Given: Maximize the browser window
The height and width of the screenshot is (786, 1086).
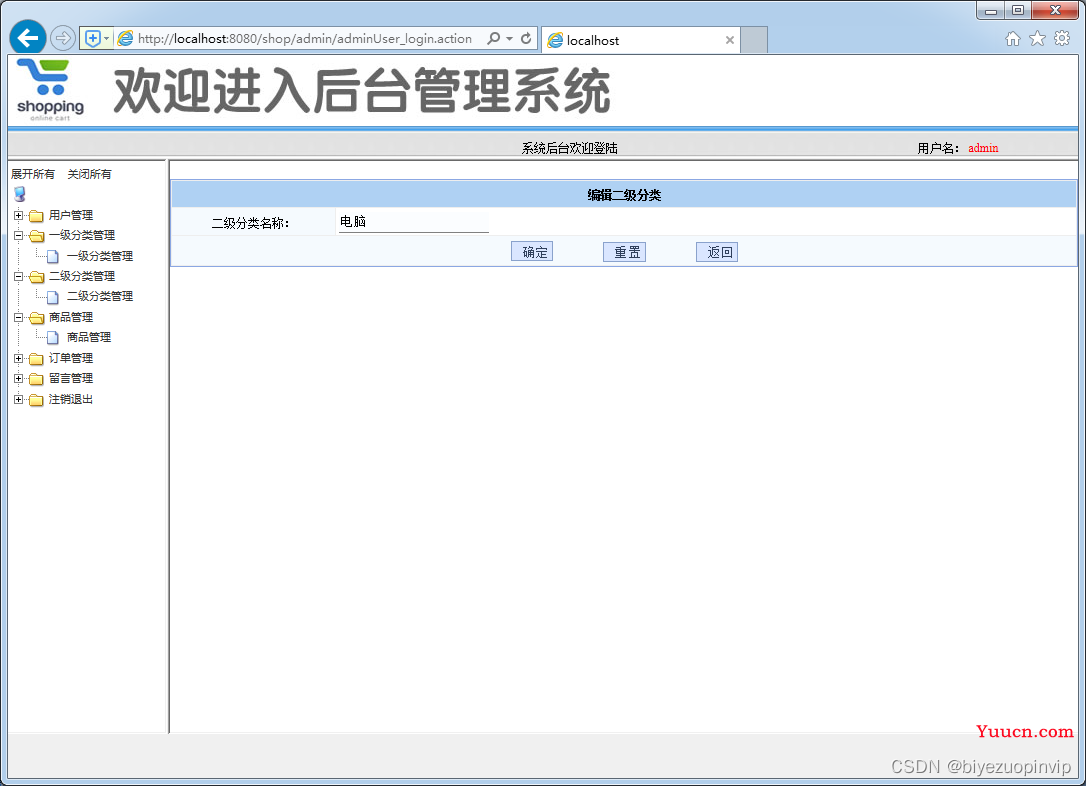Looking at the screenshot, I should pos(1018,10).
